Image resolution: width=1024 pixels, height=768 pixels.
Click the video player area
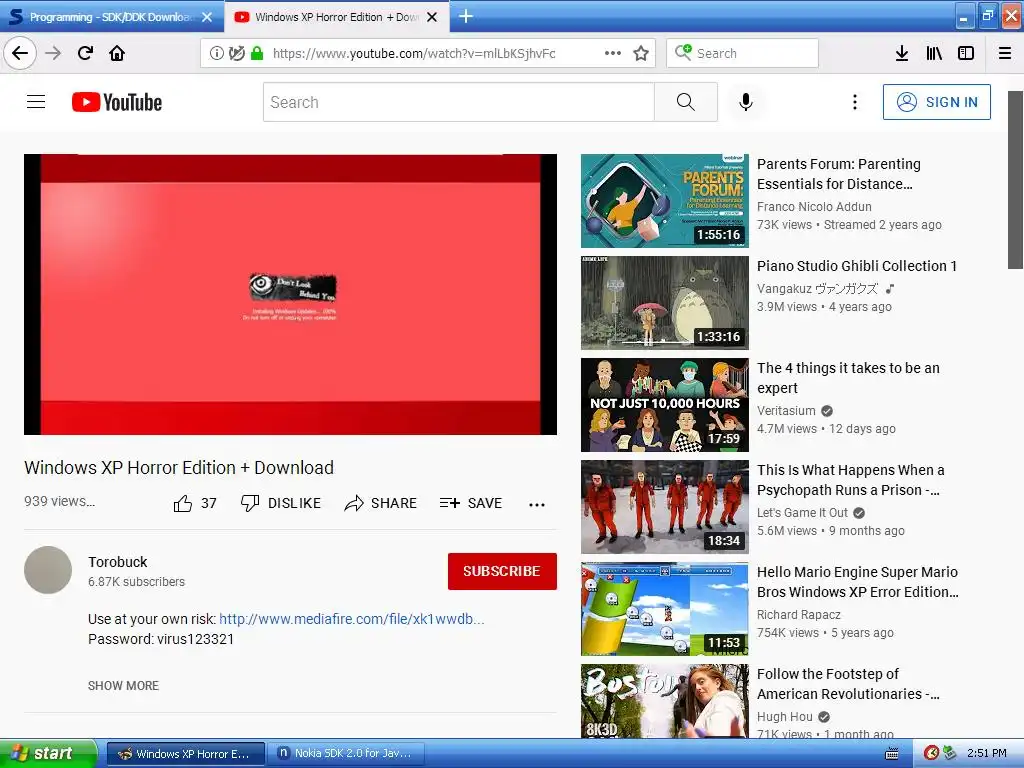[x=290, y=295]
